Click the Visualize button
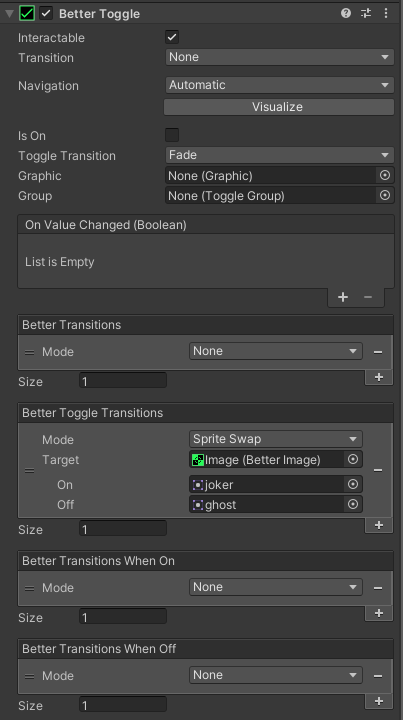Image resolution: width=403 pixels, height=720 pixels. [x=279, y=107]
